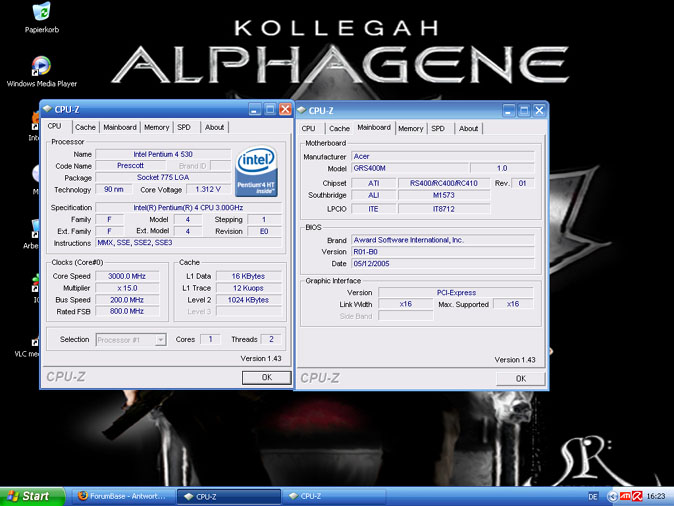Minimize the left CPU-Z window

[x=254, y=110]
